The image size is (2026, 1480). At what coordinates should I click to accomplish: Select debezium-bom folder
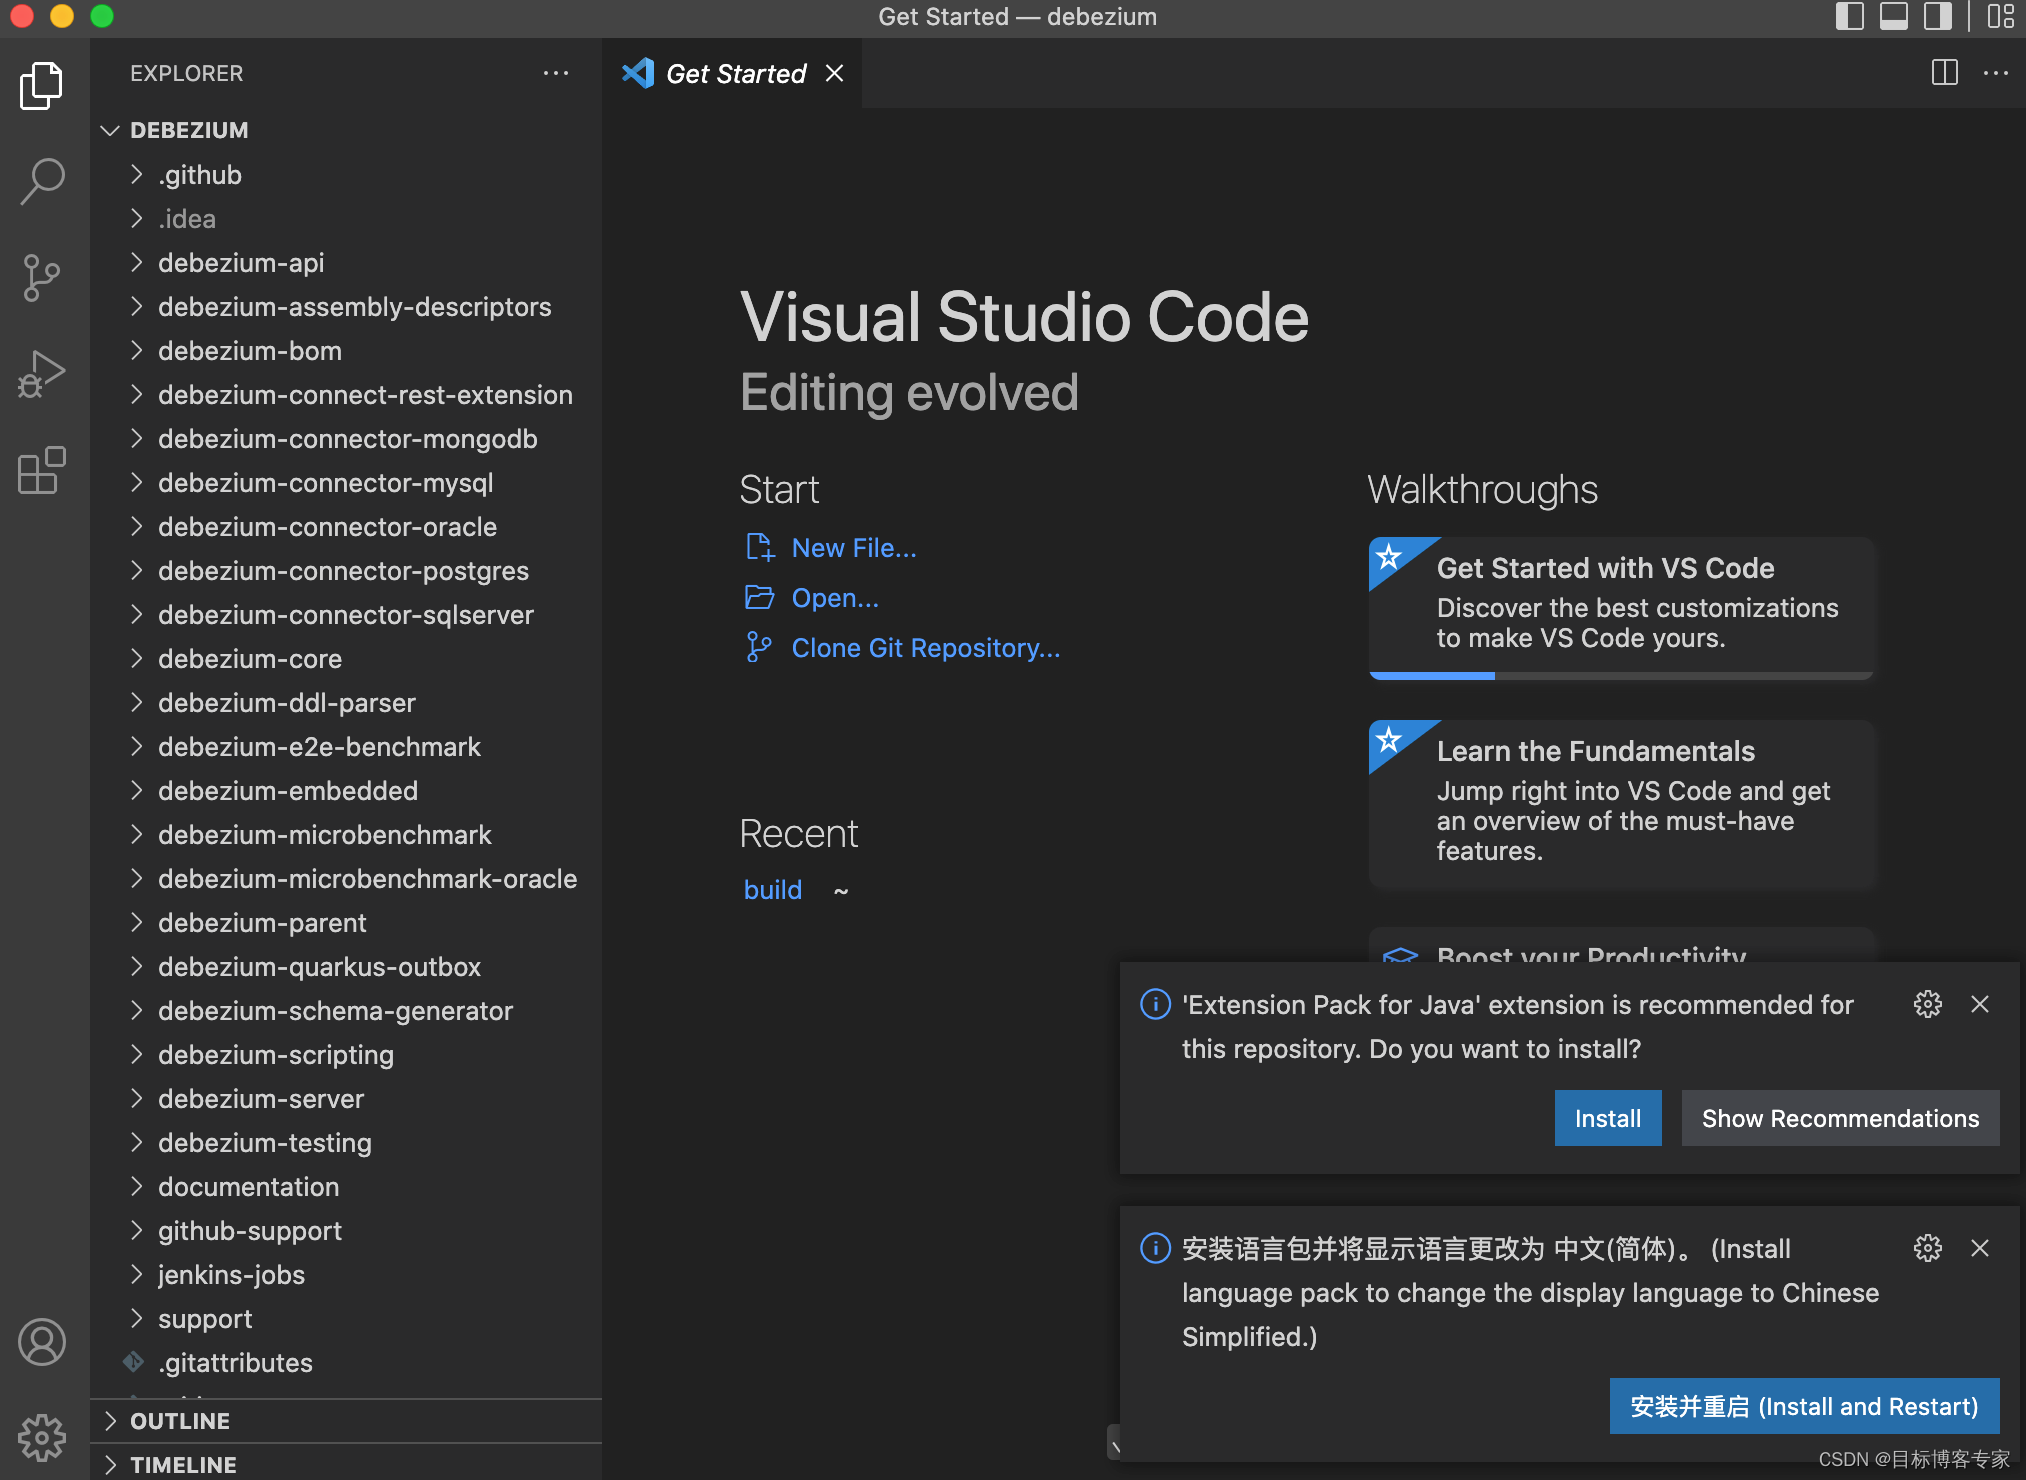pyautogui.click(x=346, y=350)
